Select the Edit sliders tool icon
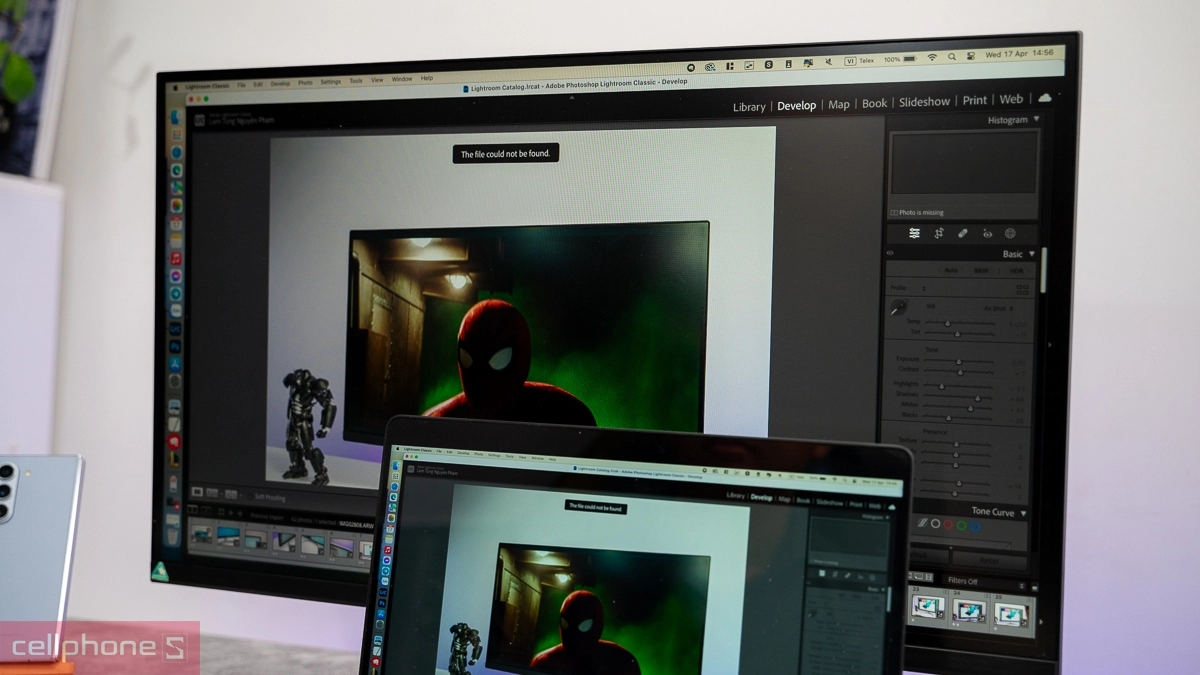Screen dimensions: 1200x675 point(914,233)
